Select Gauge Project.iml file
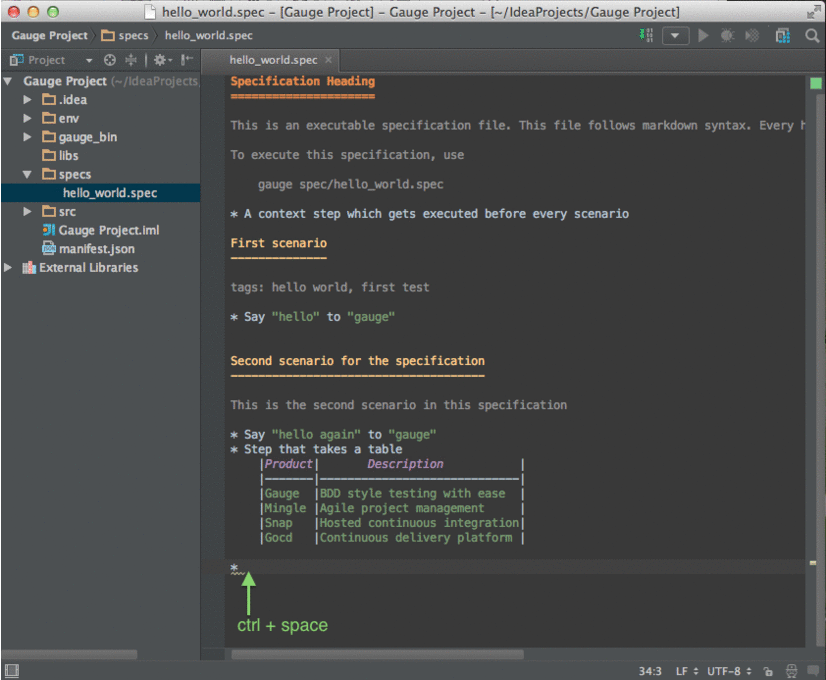The width and height of the screenshot is (826, 680). click(100, 230)
